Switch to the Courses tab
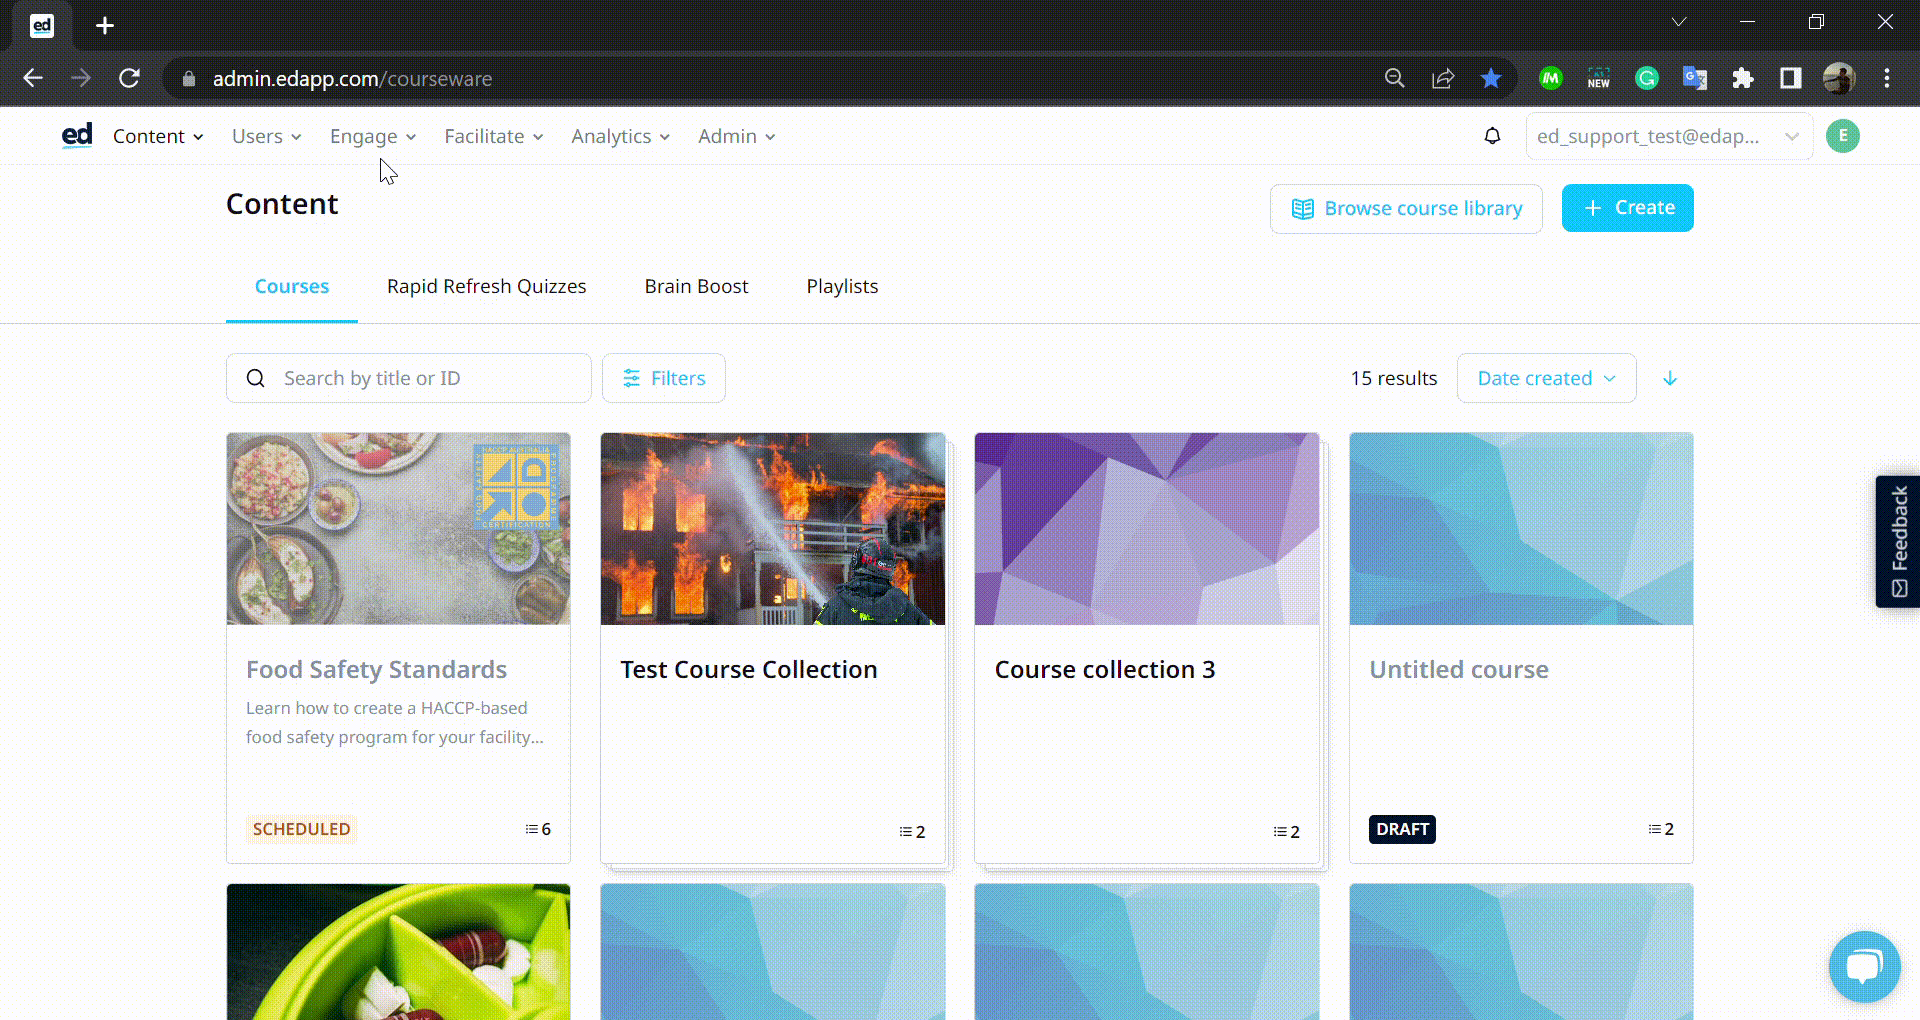 (x=292, y=286)
